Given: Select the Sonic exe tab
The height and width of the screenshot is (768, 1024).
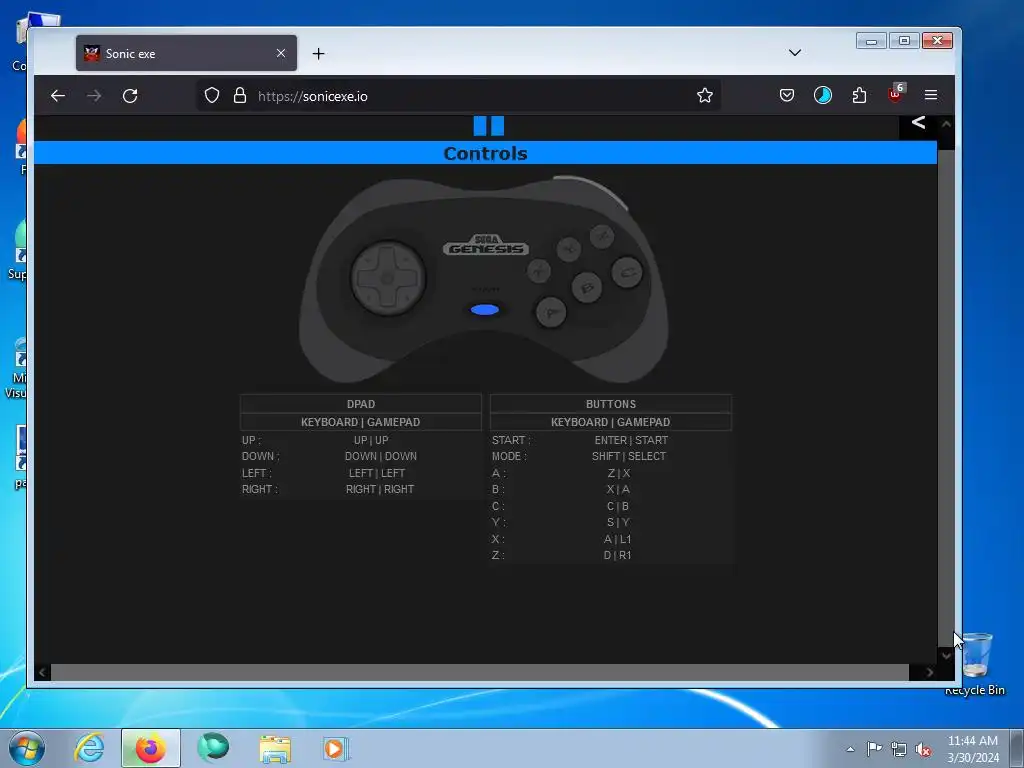Looking at the screenshot, I should [186, 54].
